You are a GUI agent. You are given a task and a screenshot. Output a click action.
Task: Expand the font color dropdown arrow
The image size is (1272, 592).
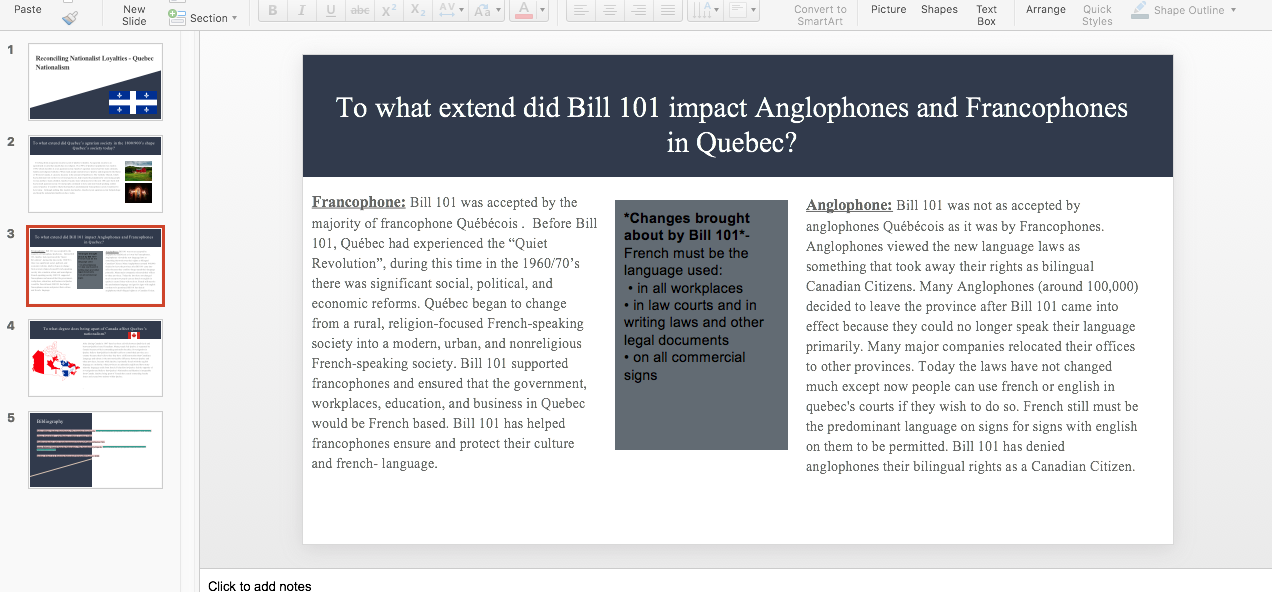pos(543,11)
